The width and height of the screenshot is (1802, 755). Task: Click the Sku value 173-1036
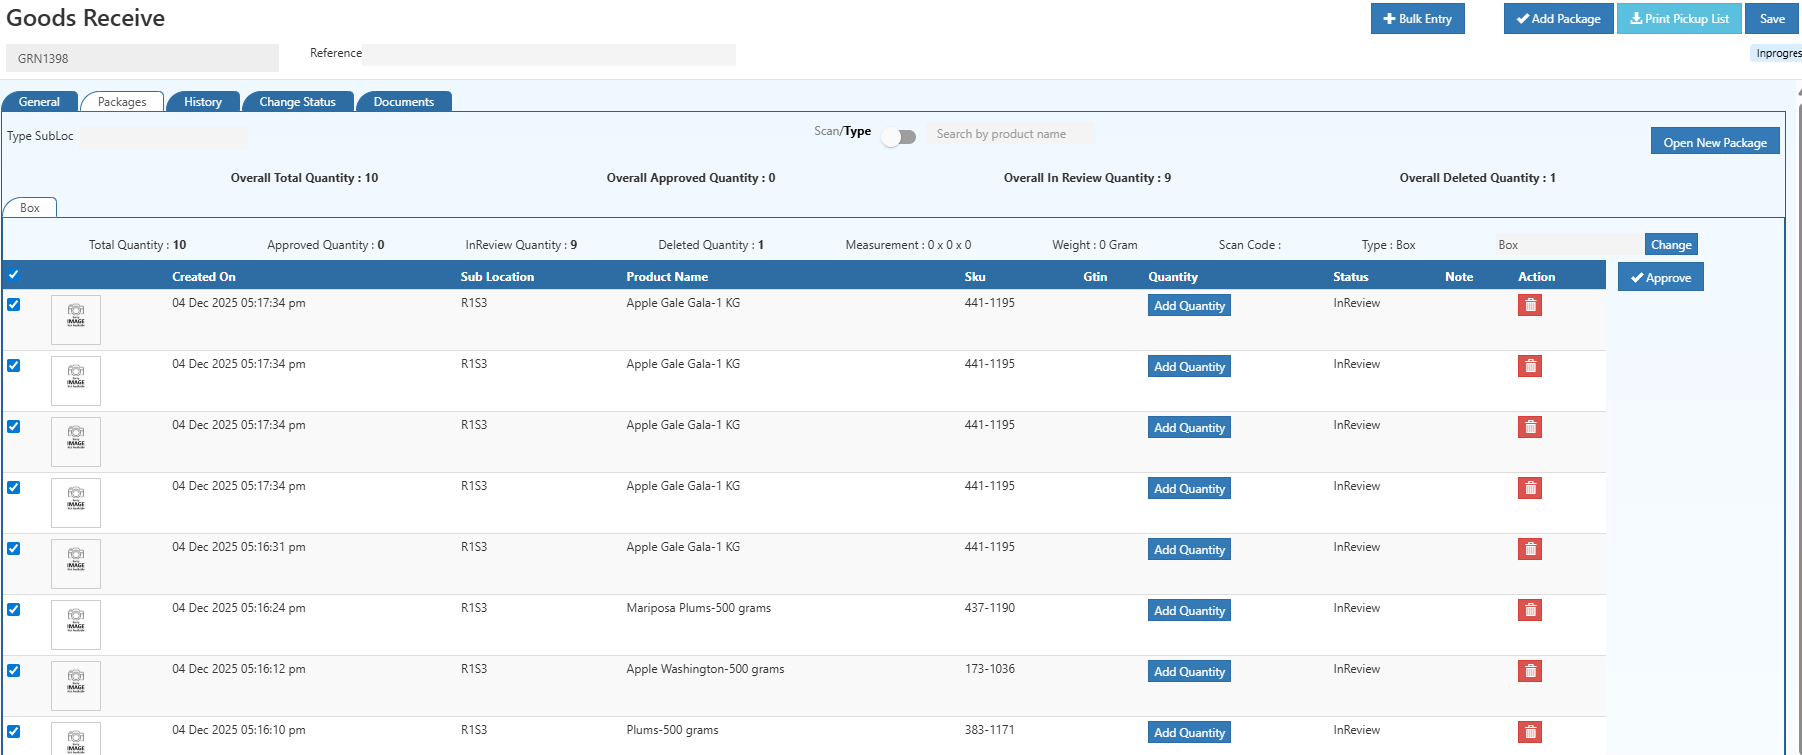[x=990, y=669]
